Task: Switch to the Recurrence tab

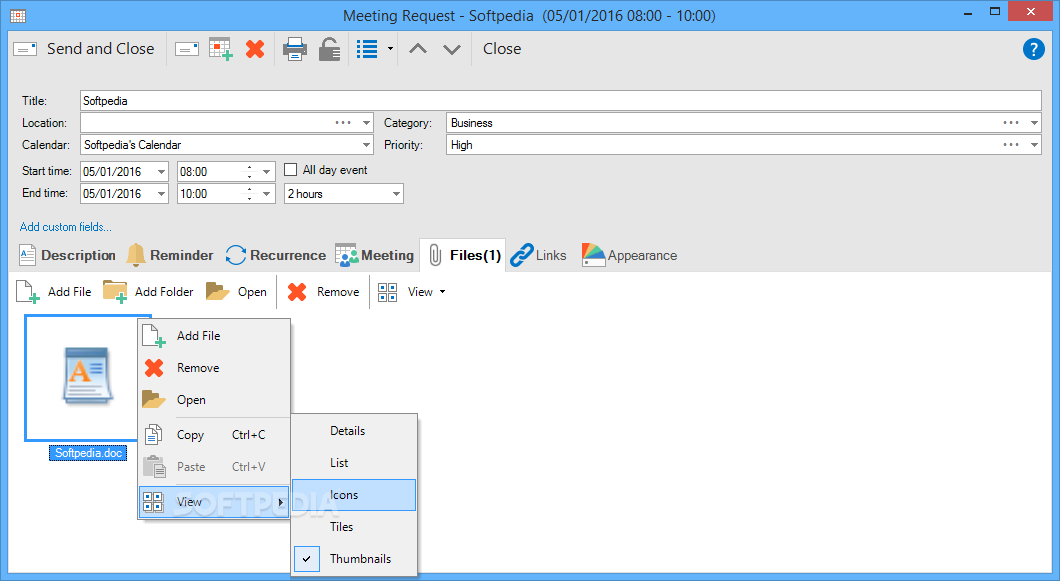Action: pyautogui.click(x=276, y=255)
